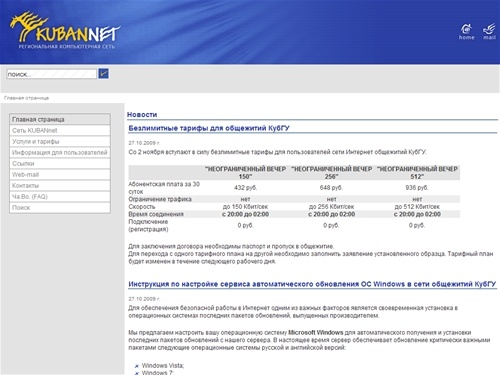Focus the поиск search field

coord(51,74)
